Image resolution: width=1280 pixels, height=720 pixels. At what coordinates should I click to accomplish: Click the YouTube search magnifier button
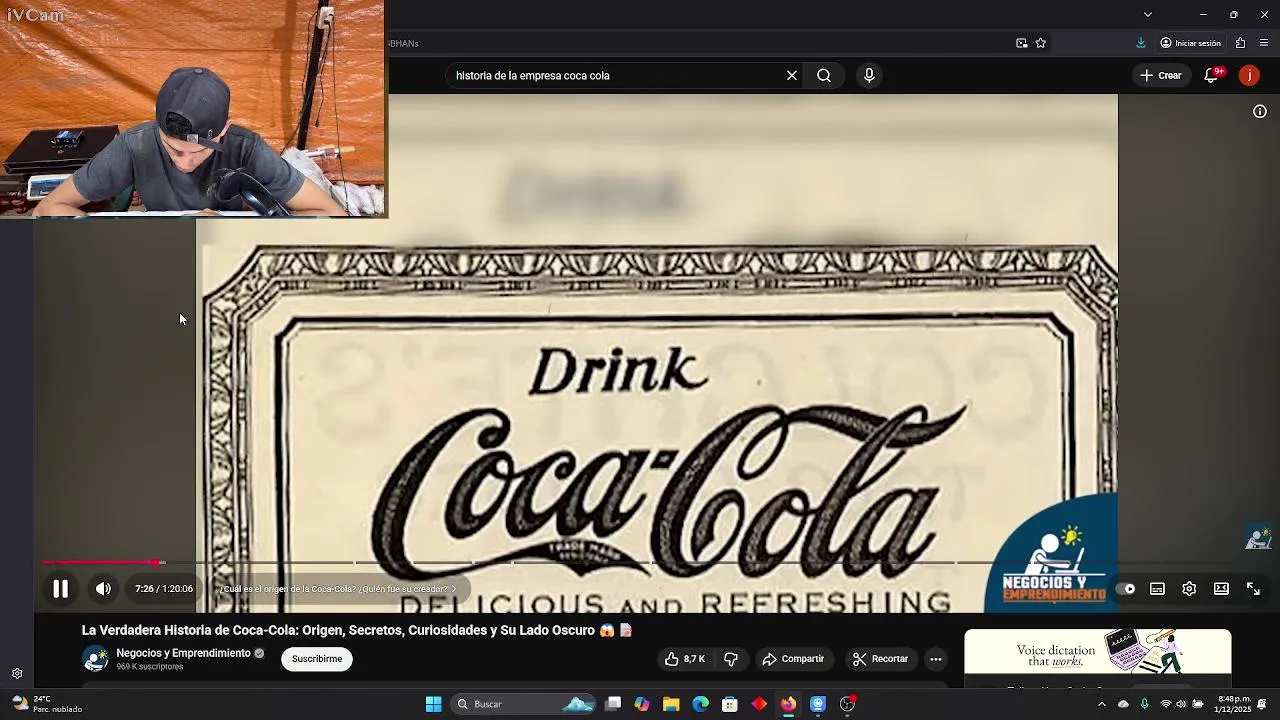824,75
